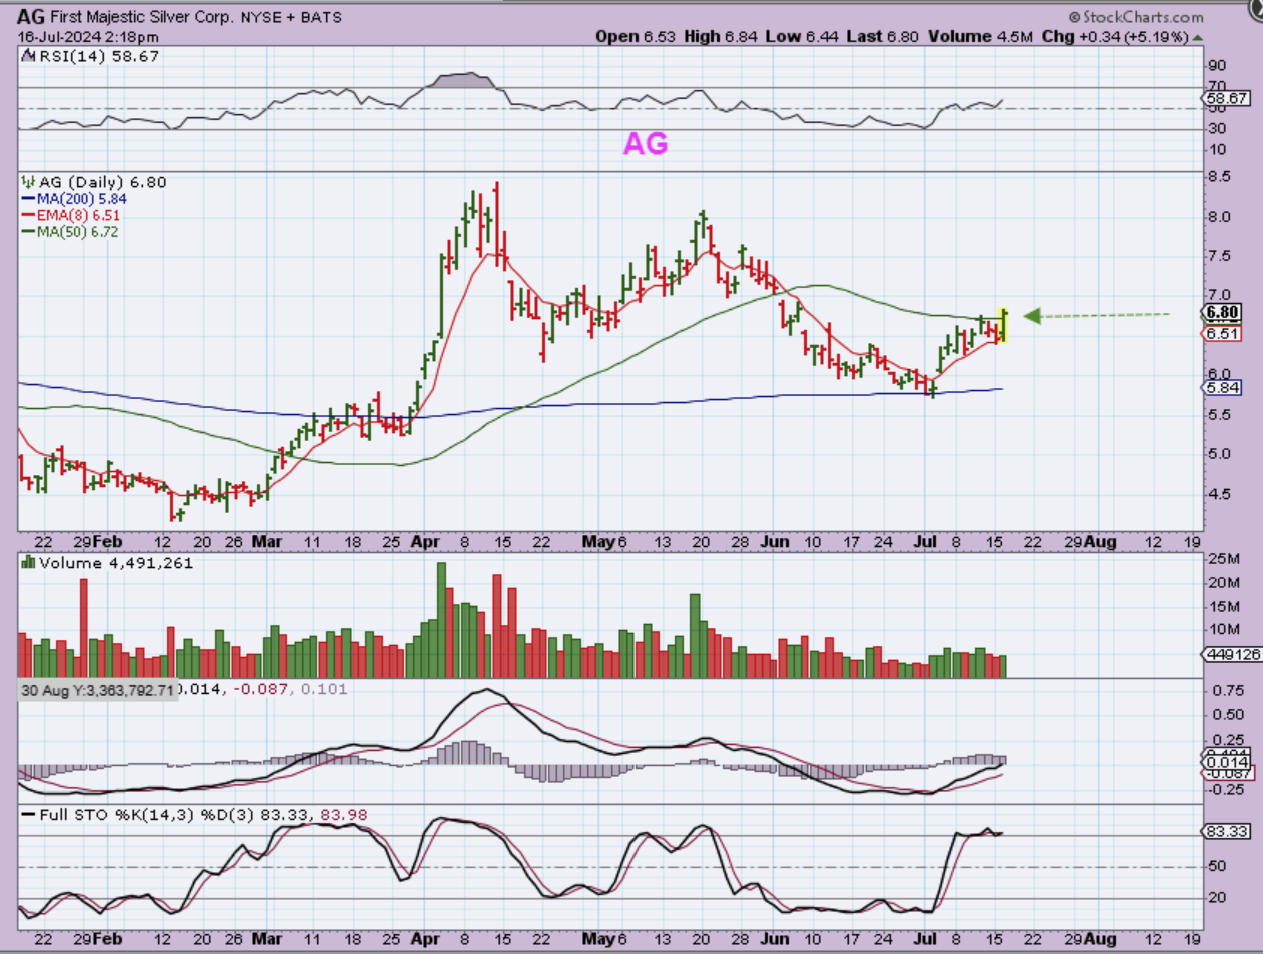1263x954 pixels.
Task: Click the 'RSI(14) 58.67' indicator label
Action: [97, 56]
